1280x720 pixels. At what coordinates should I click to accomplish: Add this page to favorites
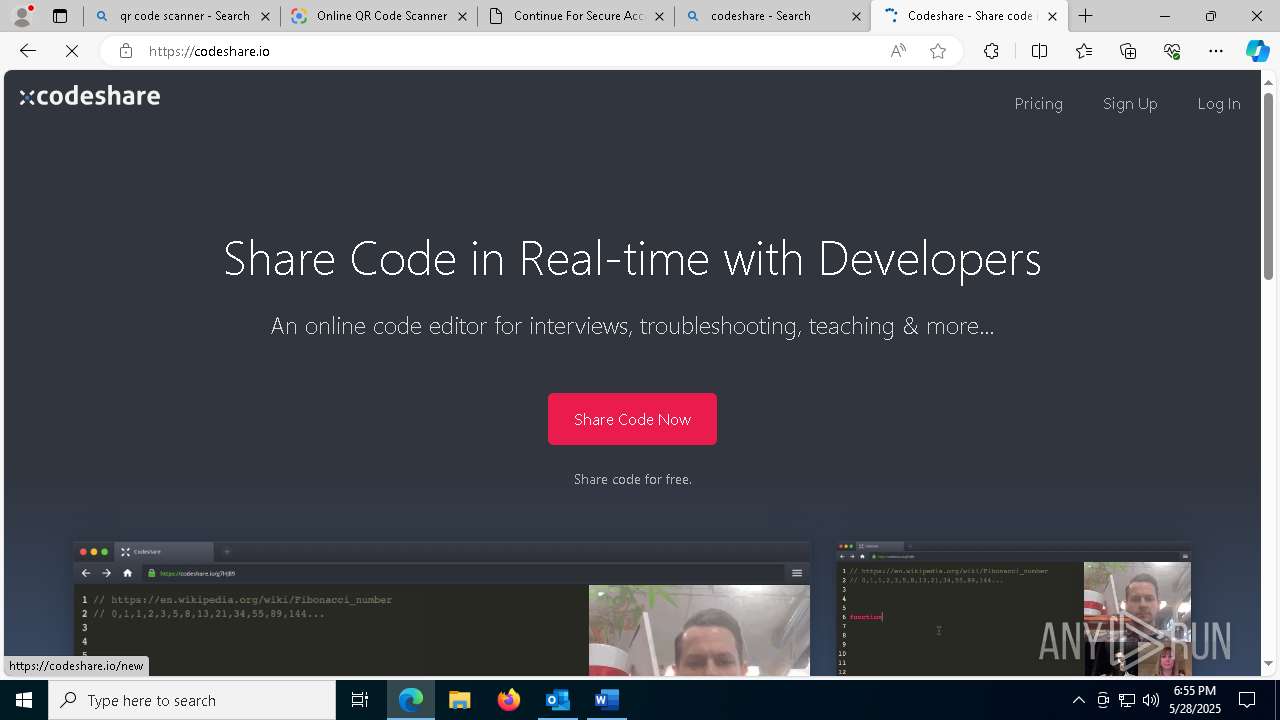pyautogui.click(x=938, y=51)
